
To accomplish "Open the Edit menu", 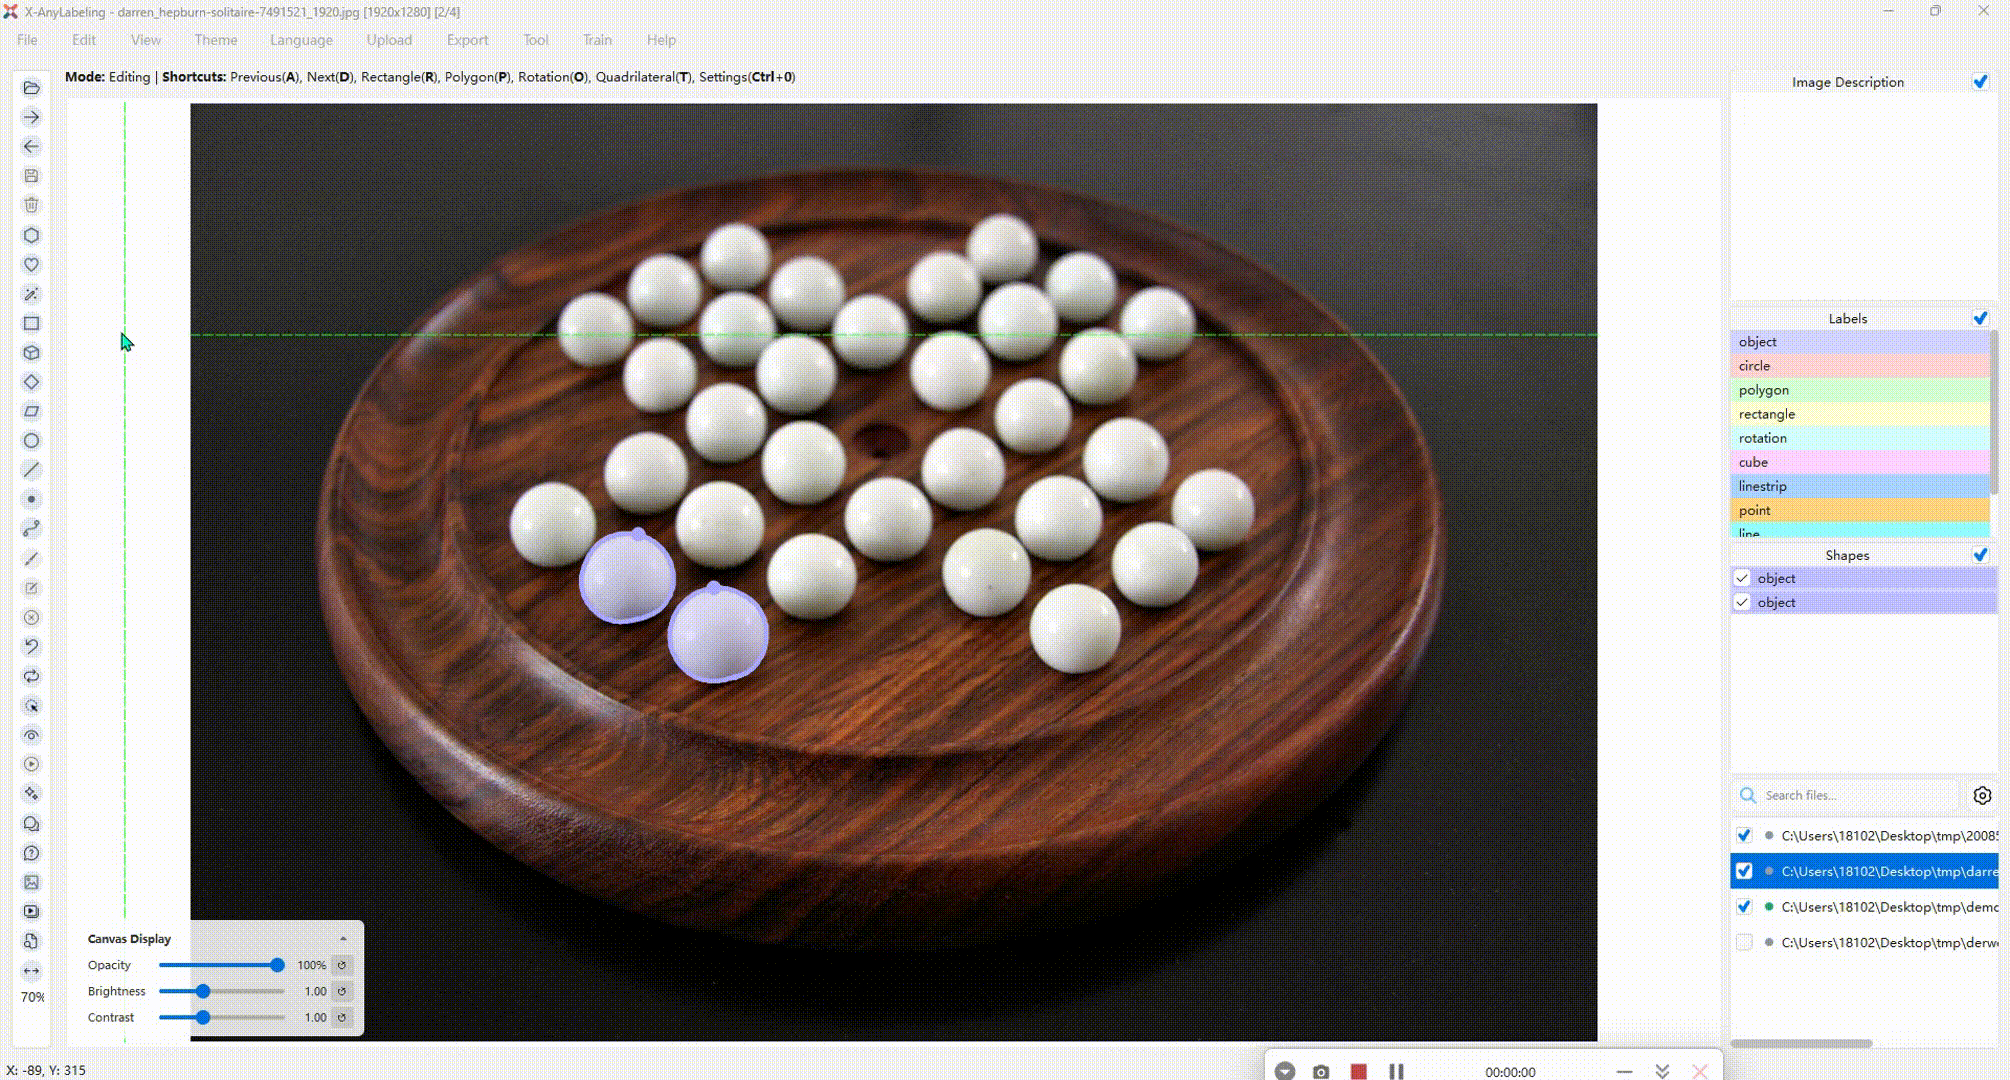I will point(84,40).
